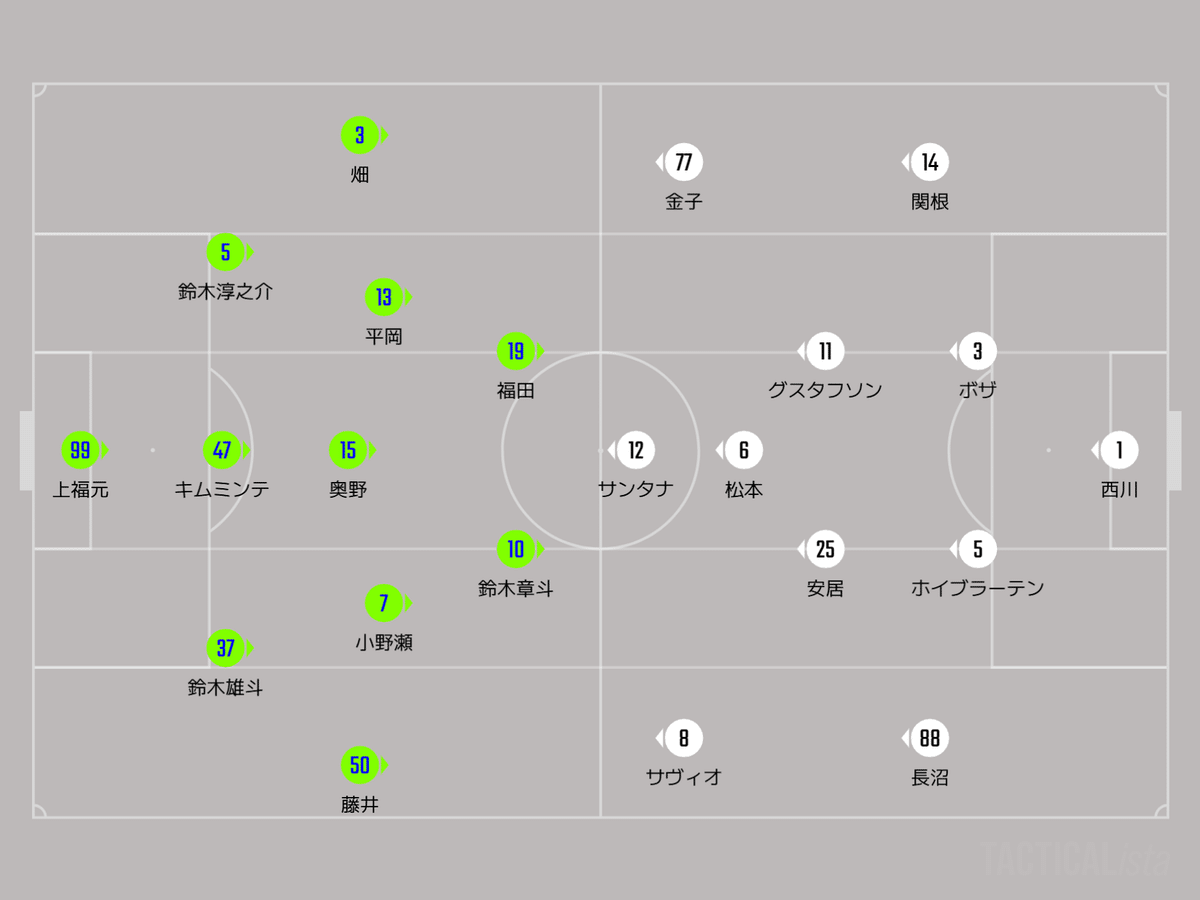Pick green player marker 19 福田

coord(517,351)
